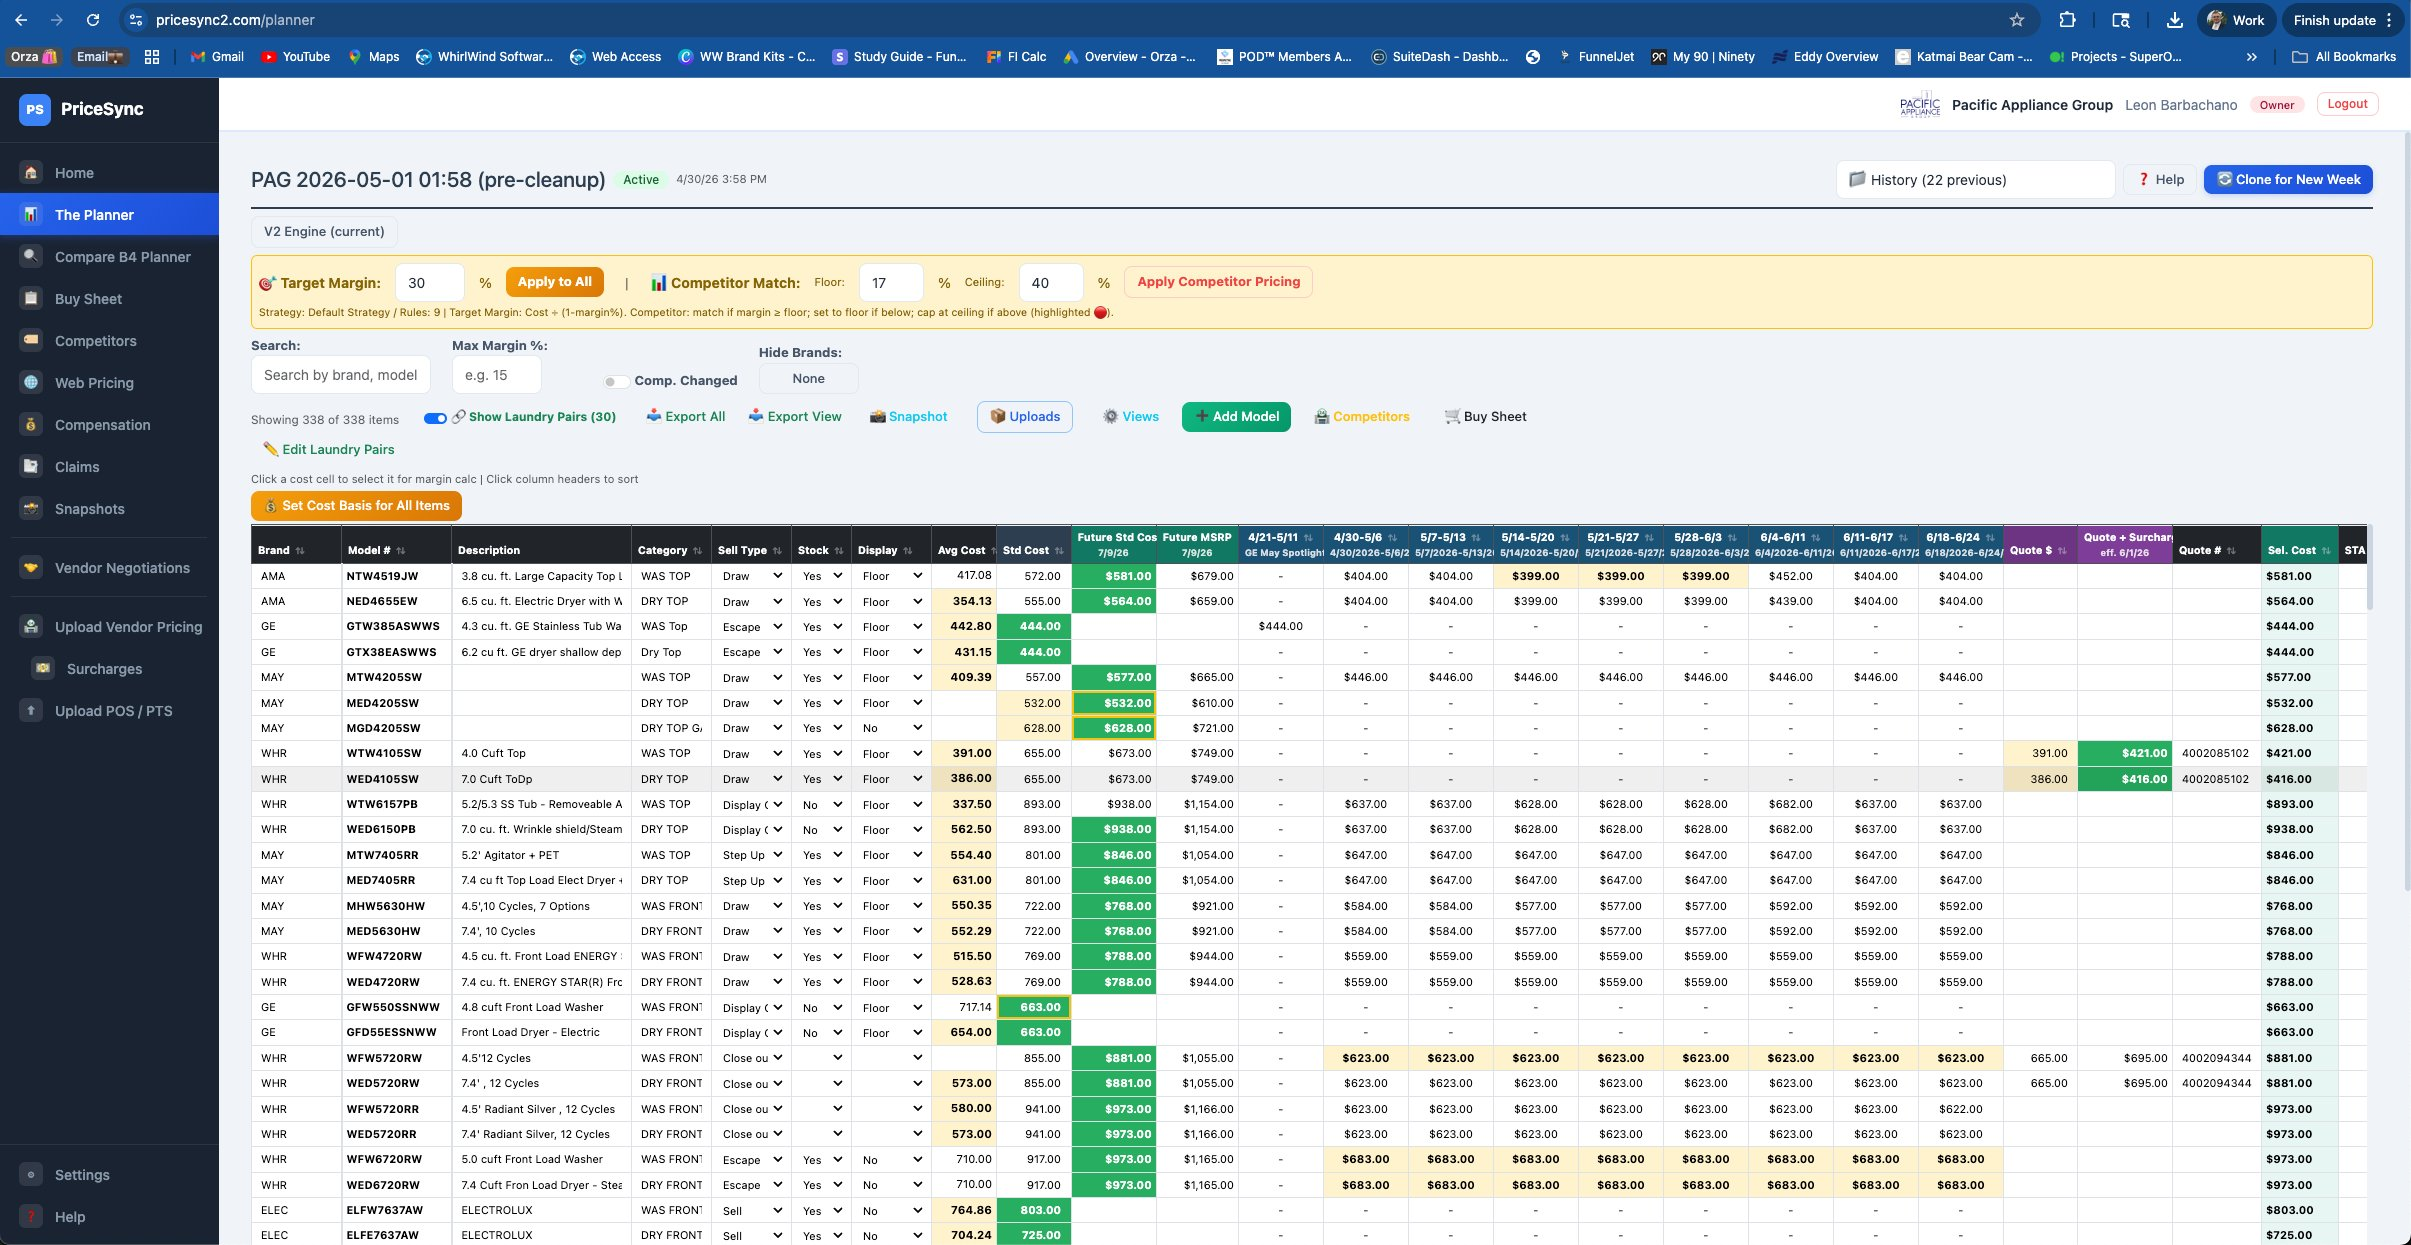Image resolution: width=2411 pixels, height=1245 pixels.
Task: Toggle the Show Laundry Pairs switch
Action: (x=435, y=418)
